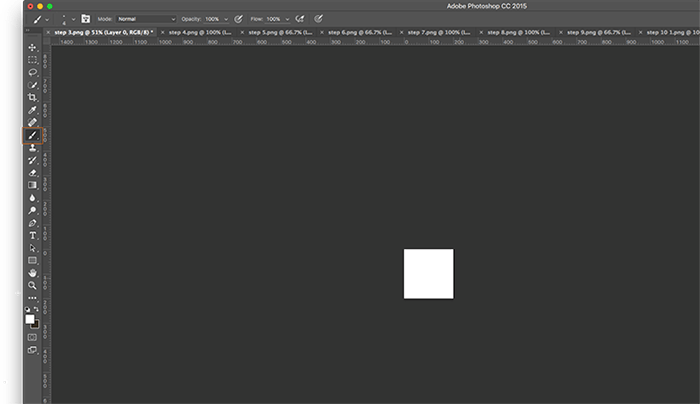The image size is (700, 404).
Task: Close the step 5.png tab
Action: (242, 33)
